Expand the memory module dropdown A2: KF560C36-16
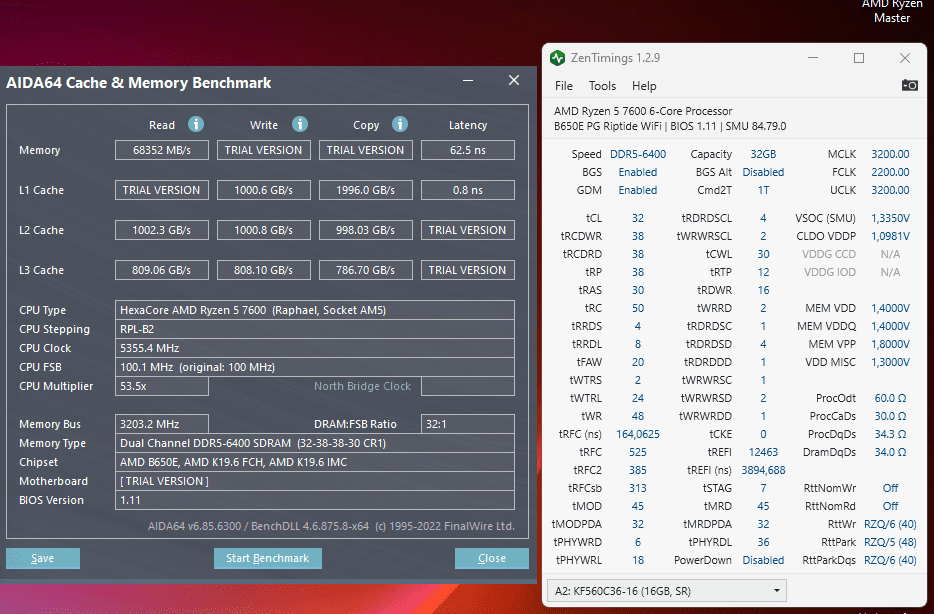The image size is (934, 614). click(667, 591)
